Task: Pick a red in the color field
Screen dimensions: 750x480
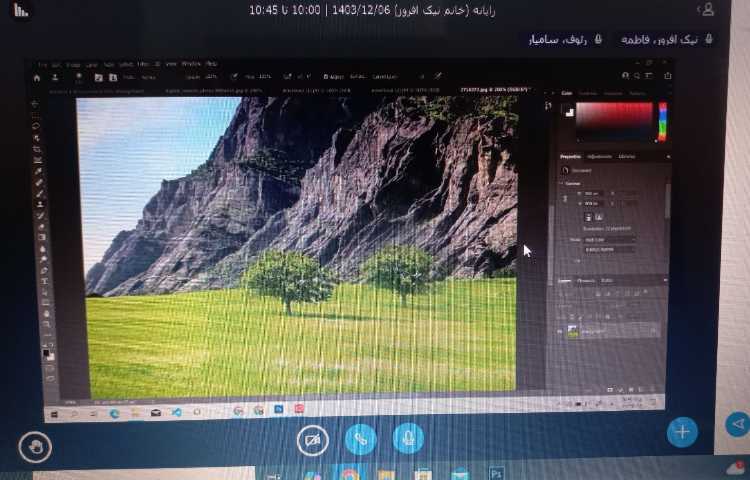Action: (614, 120)
